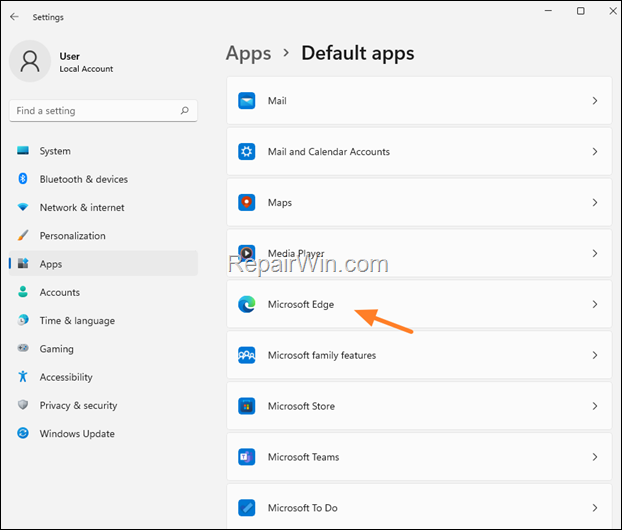Open Gaming settings category
Screen dimensions: 622x530
(103, 348)
